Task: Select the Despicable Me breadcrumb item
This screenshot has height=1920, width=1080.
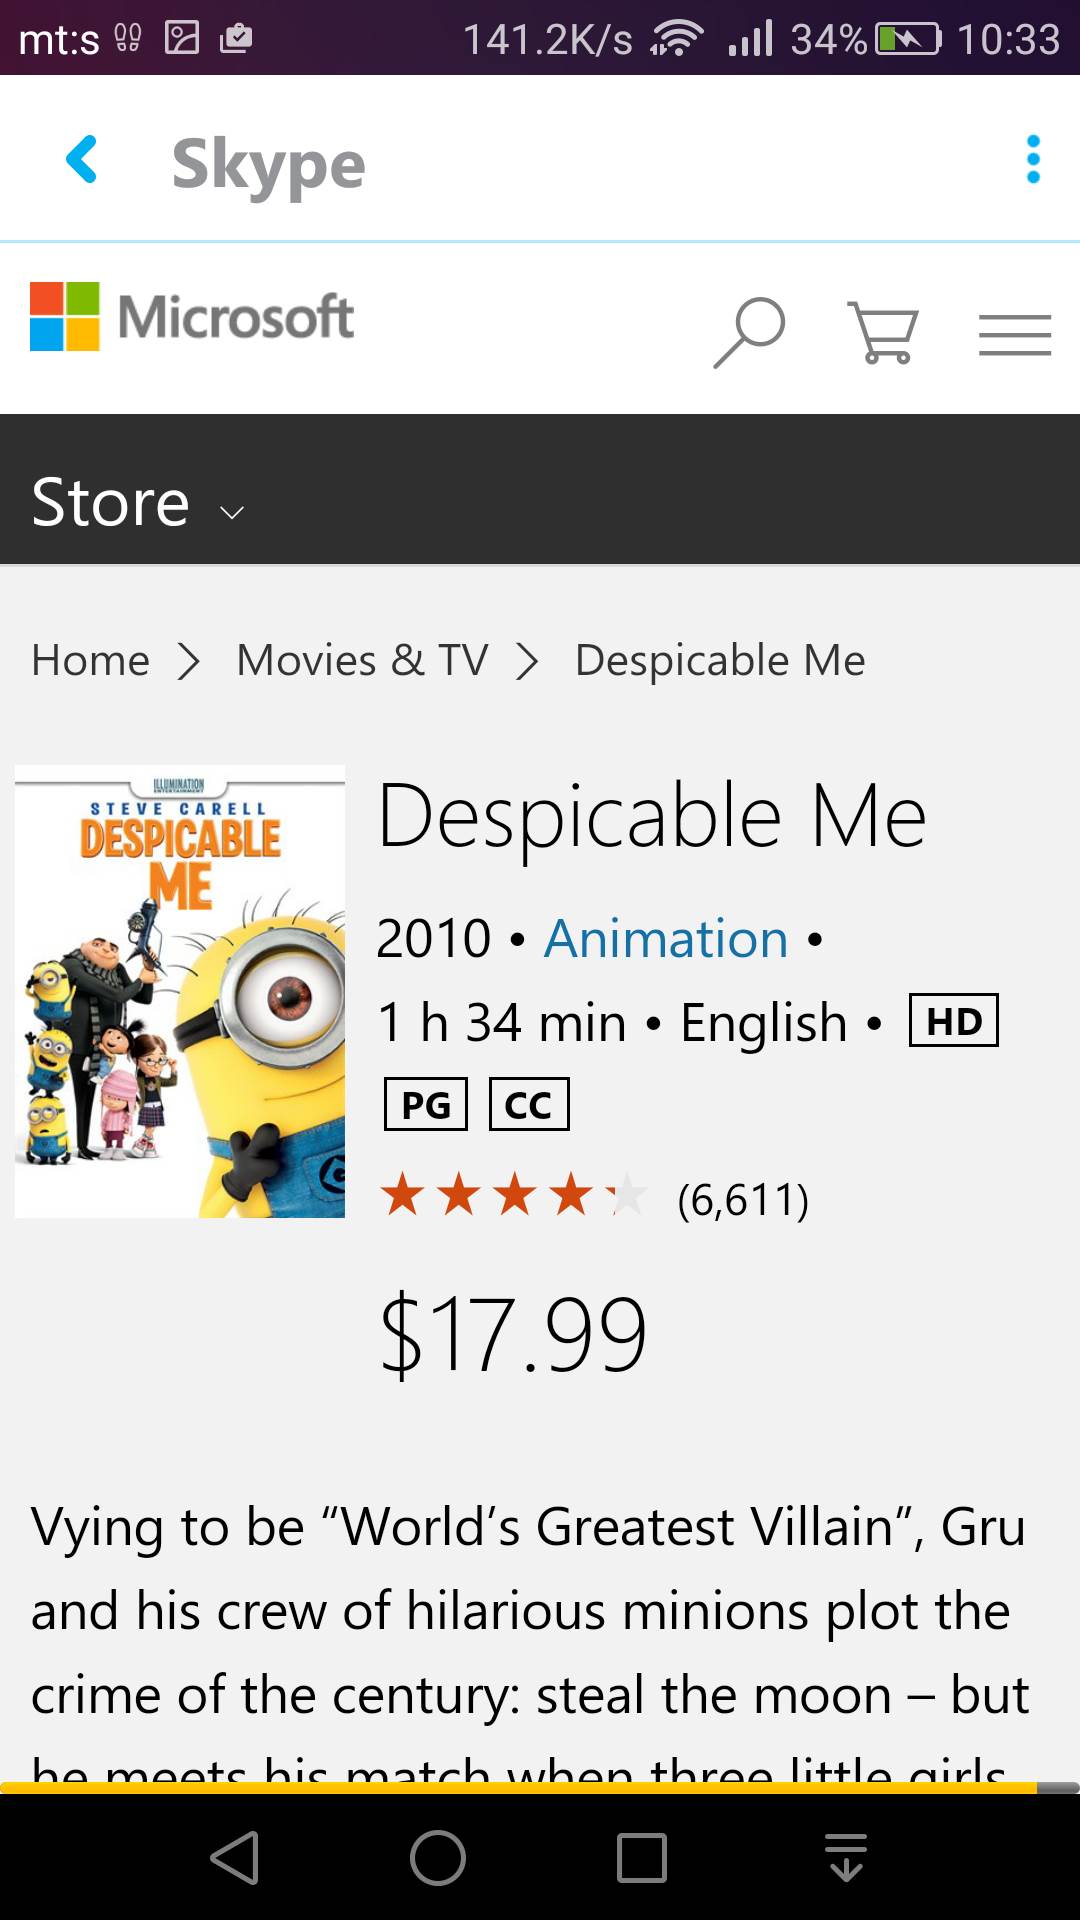Action: tap(720, 660)
